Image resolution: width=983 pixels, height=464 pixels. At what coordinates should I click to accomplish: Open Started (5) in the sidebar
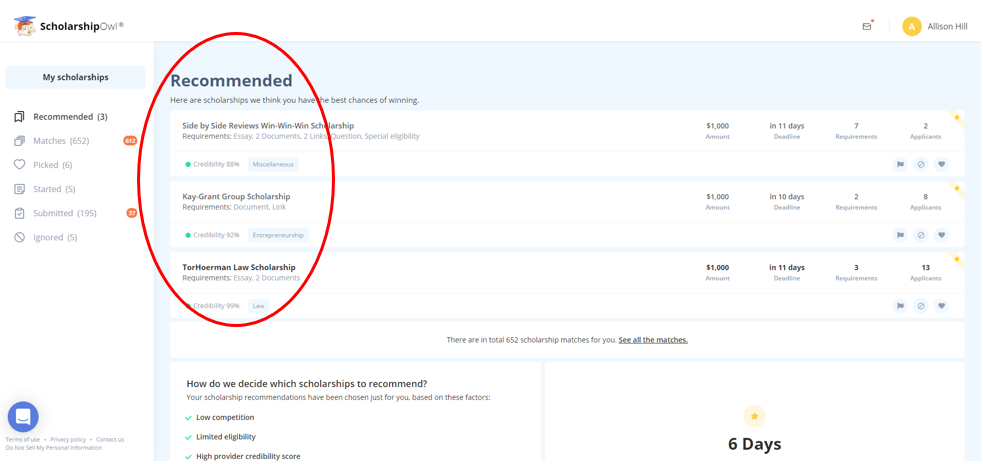click(55, 189)
